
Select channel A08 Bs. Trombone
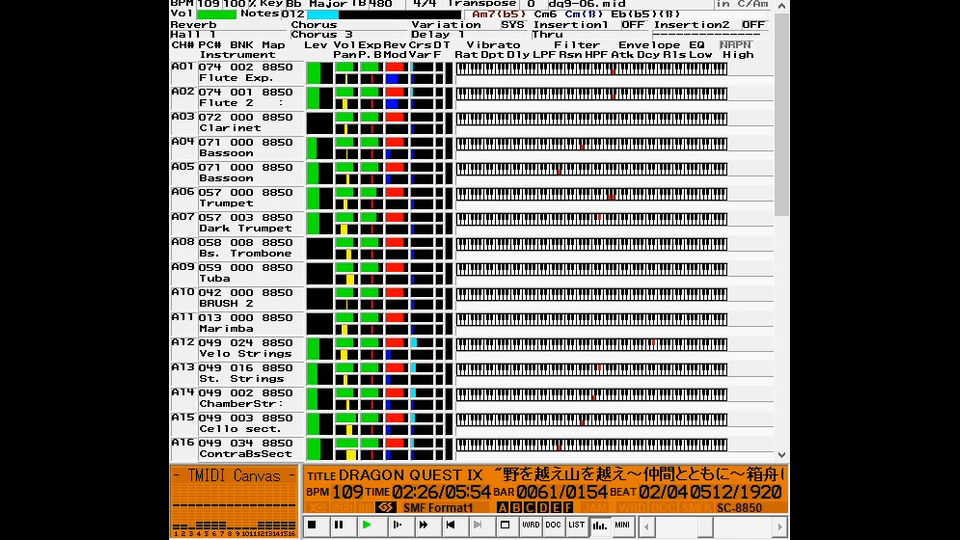tap(238, 249)
